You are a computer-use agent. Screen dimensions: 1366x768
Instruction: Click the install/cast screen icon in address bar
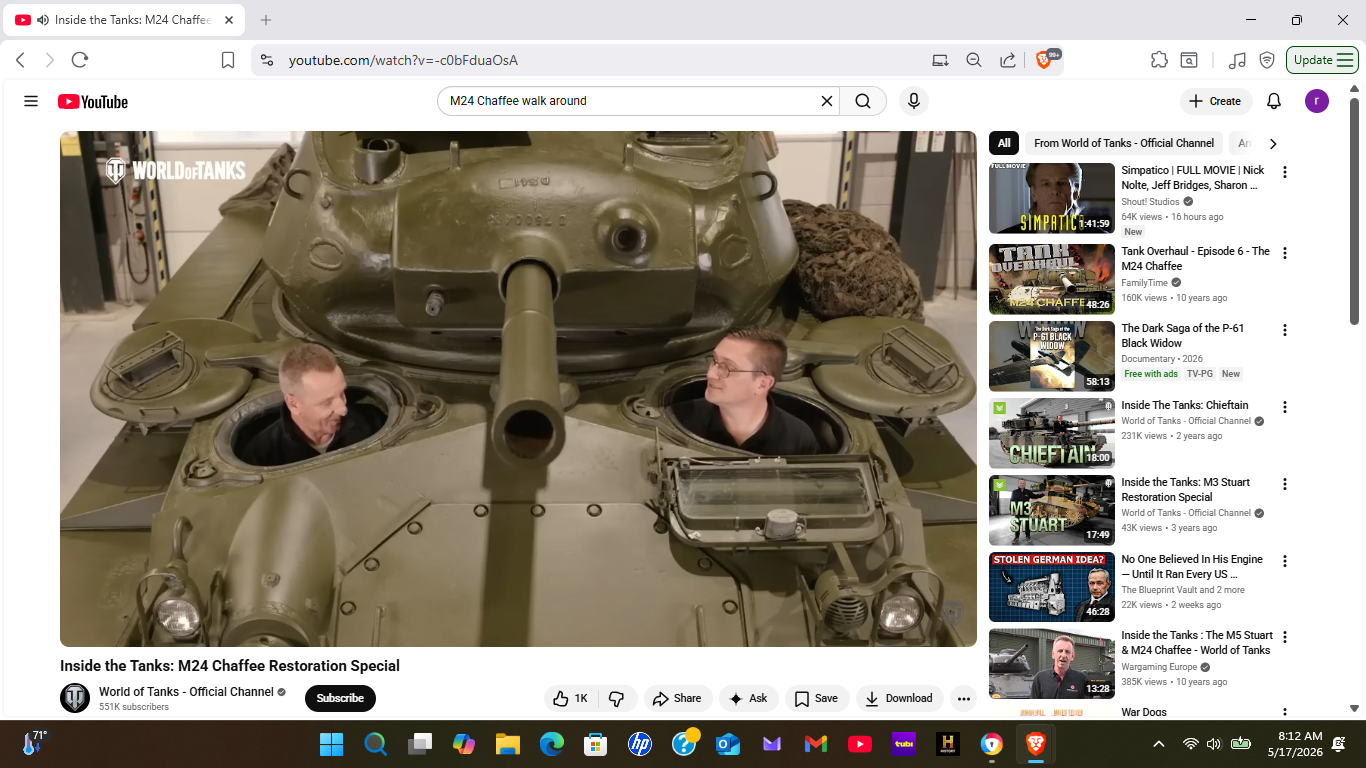click(x=940, y=60)
